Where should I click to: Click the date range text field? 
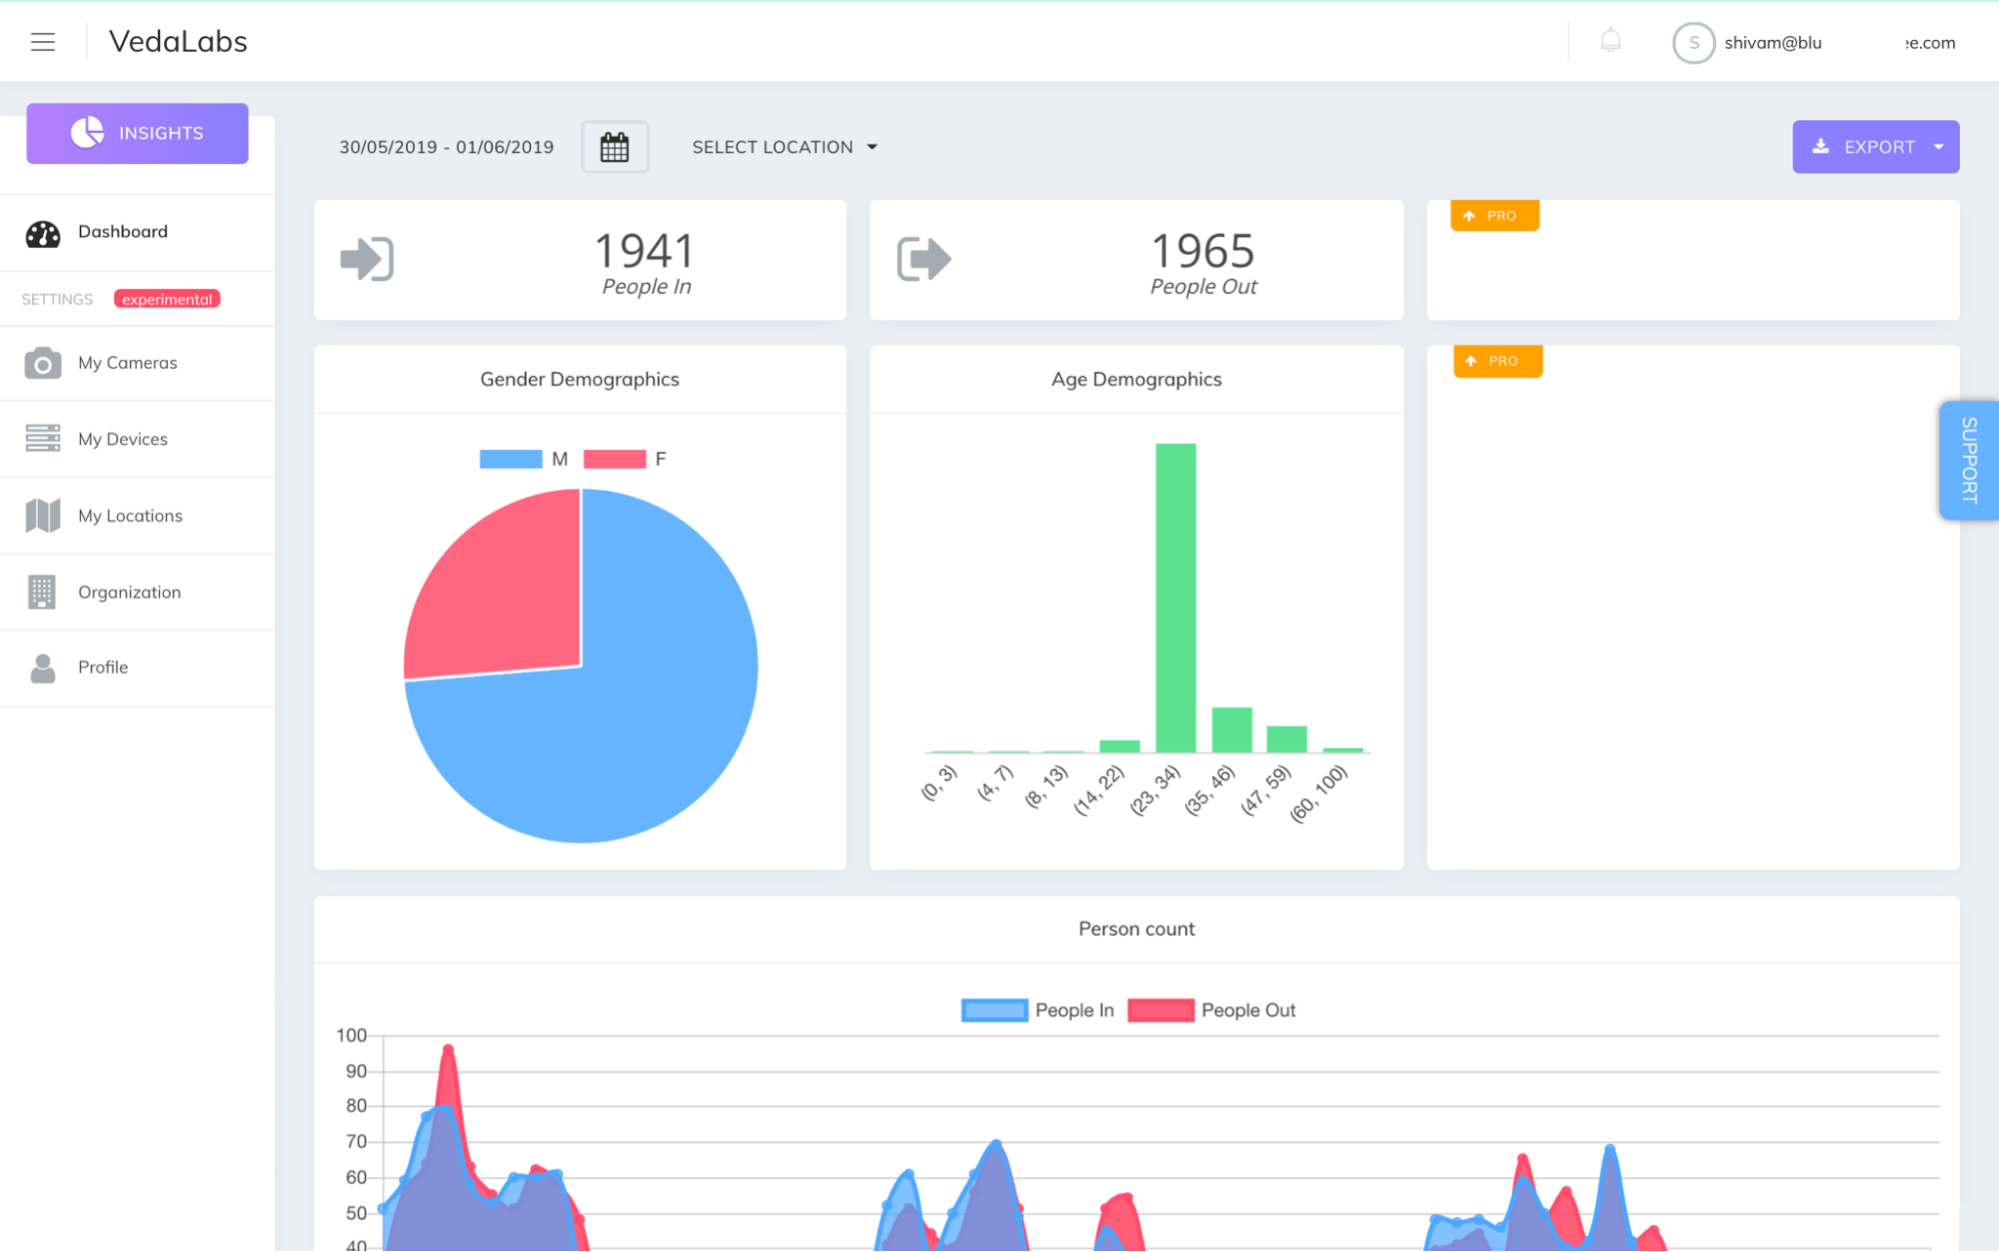(x=446, y=147)
